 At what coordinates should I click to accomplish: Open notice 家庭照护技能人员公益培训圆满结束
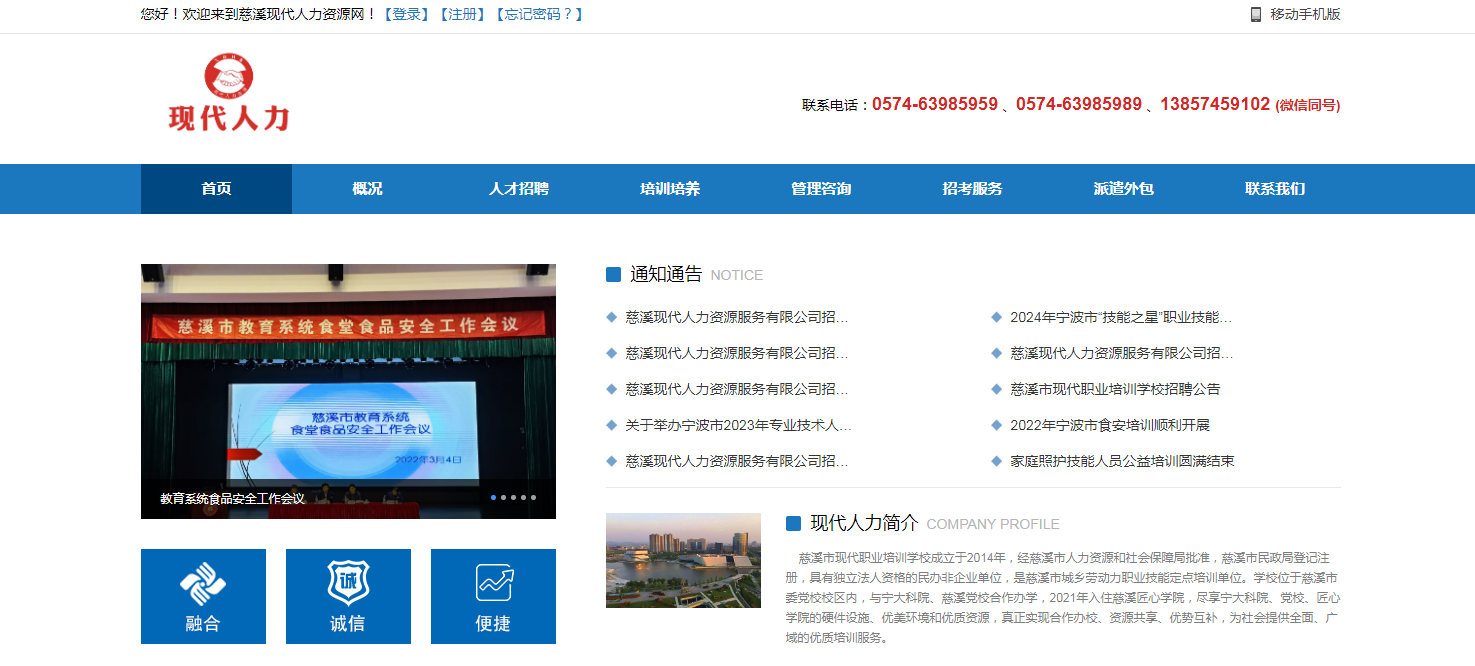[1122, 461]
